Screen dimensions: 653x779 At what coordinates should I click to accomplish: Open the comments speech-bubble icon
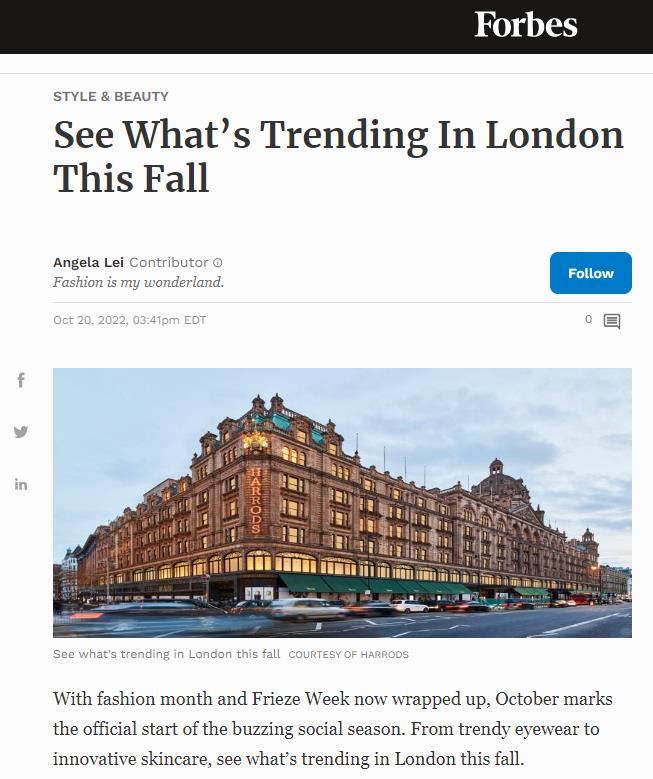612,321
